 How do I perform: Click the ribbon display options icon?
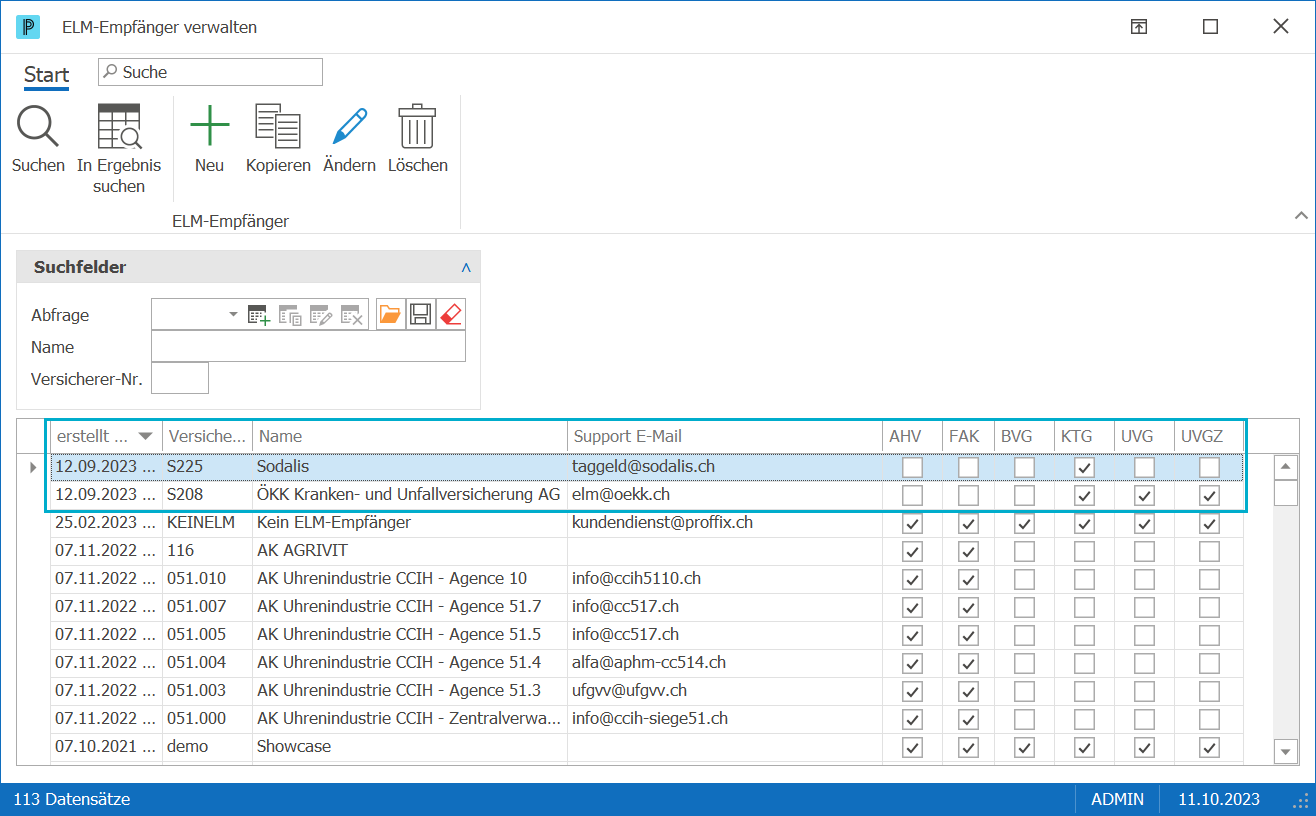click(1139, 27)
